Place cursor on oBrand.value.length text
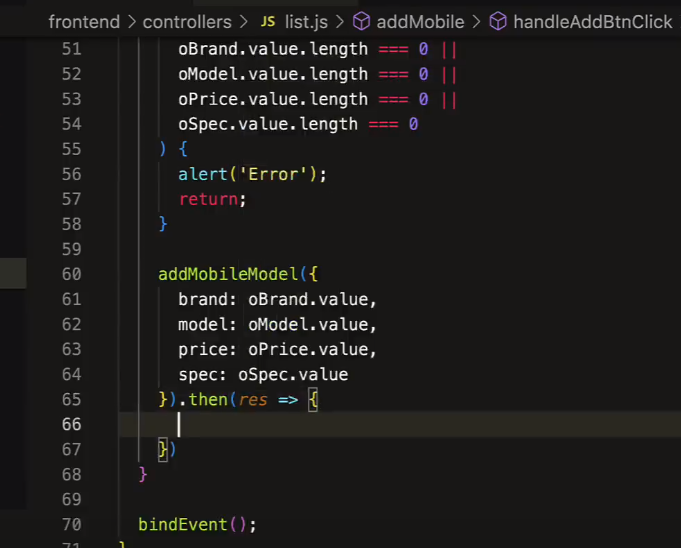 (273, 49)
